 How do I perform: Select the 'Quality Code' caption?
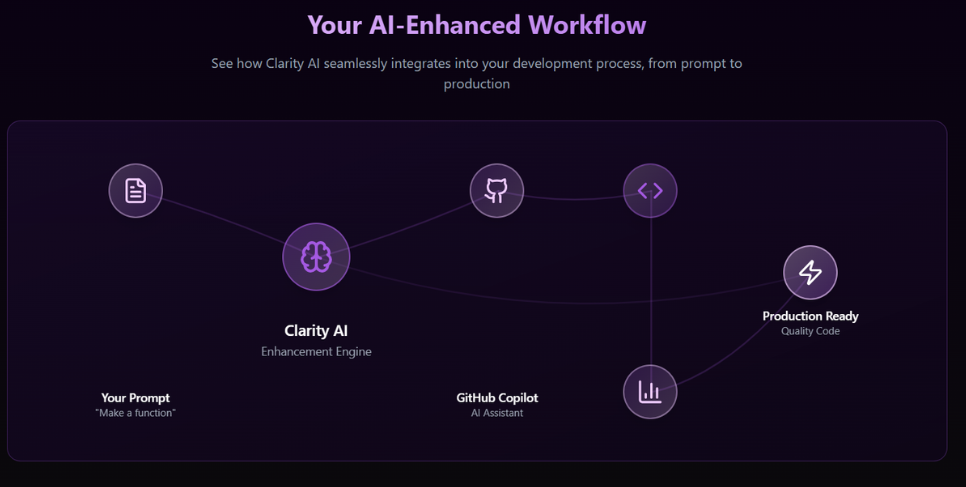(810, 331)
